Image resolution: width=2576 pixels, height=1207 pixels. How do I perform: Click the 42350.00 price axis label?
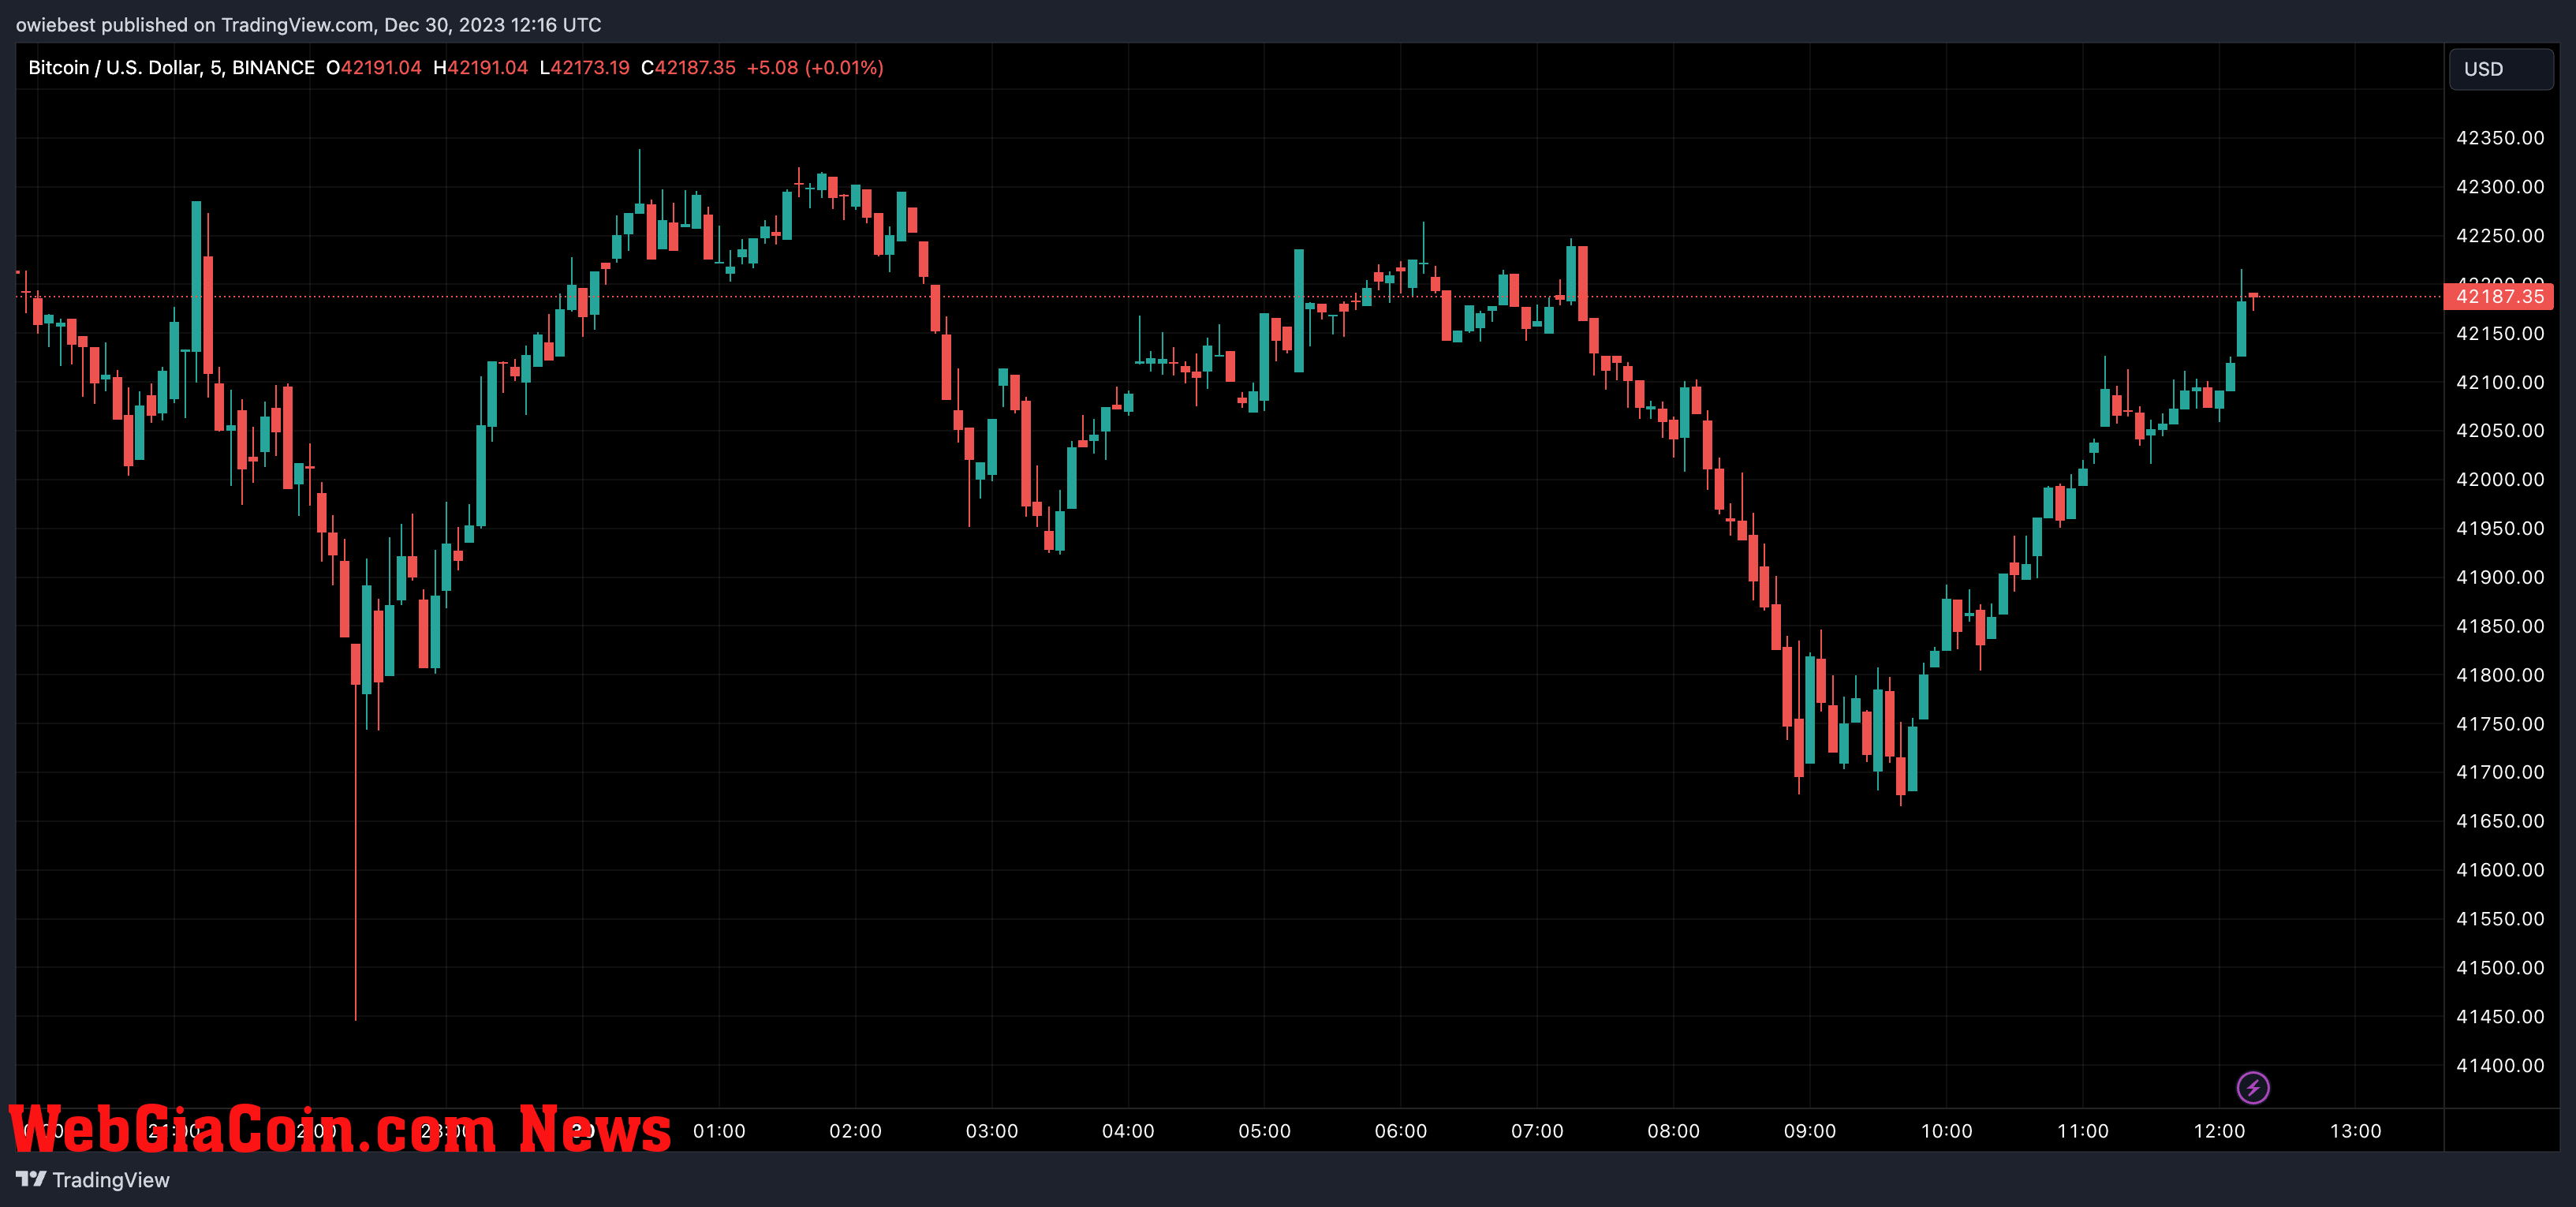[x=2500, y=138]
